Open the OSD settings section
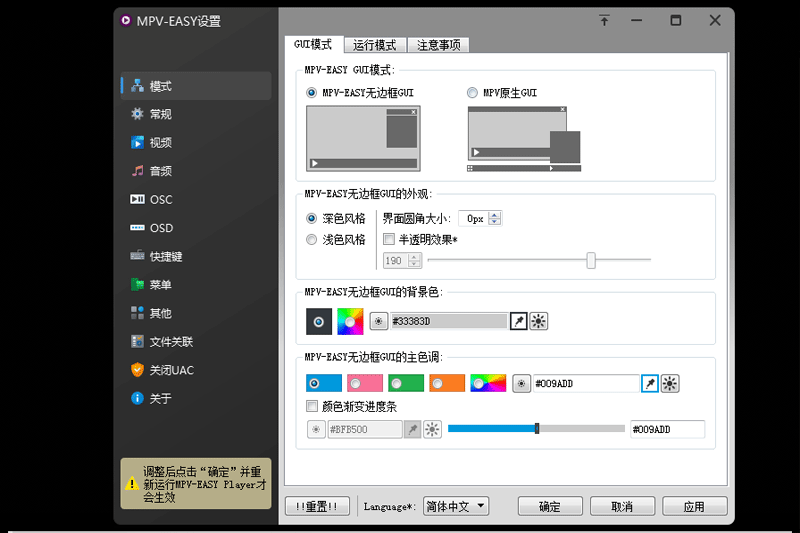Image resolution: width=800 pixels, height=533 pixels. pyautogui.click(x=196, y=228)
